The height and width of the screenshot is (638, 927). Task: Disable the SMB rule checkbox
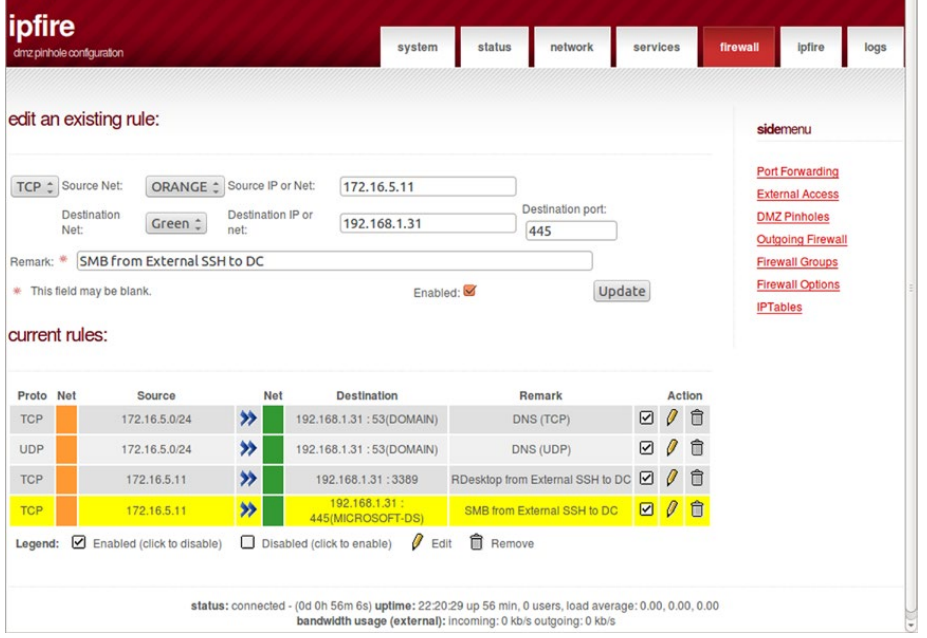click(x=645, y=507)
